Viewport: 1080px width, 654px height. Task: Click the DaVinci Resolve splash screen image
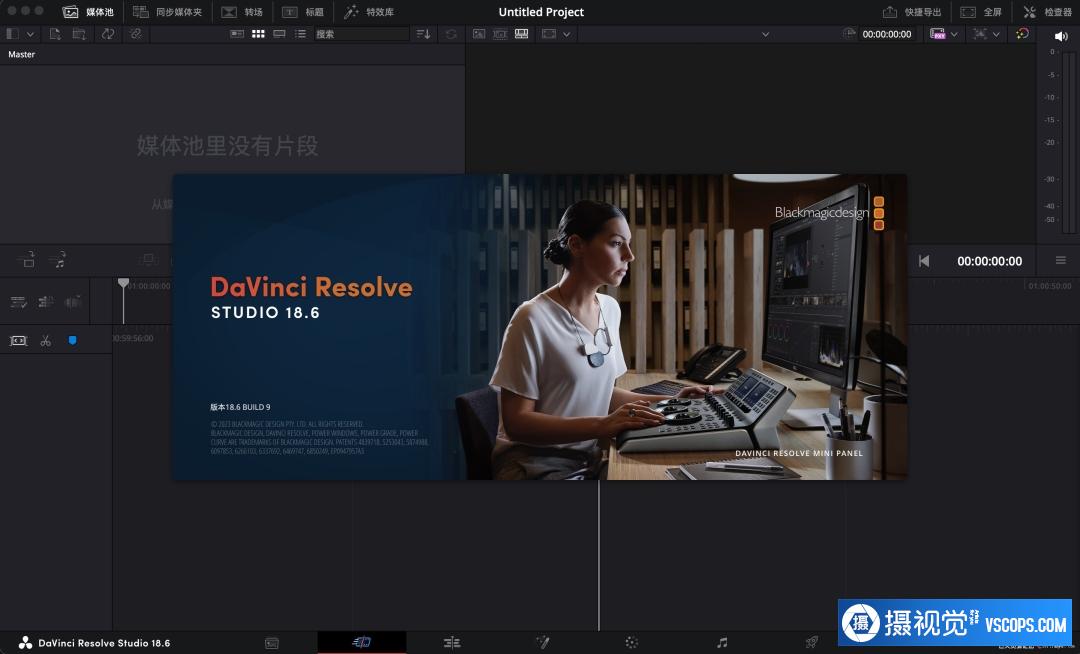click(539, 327)
